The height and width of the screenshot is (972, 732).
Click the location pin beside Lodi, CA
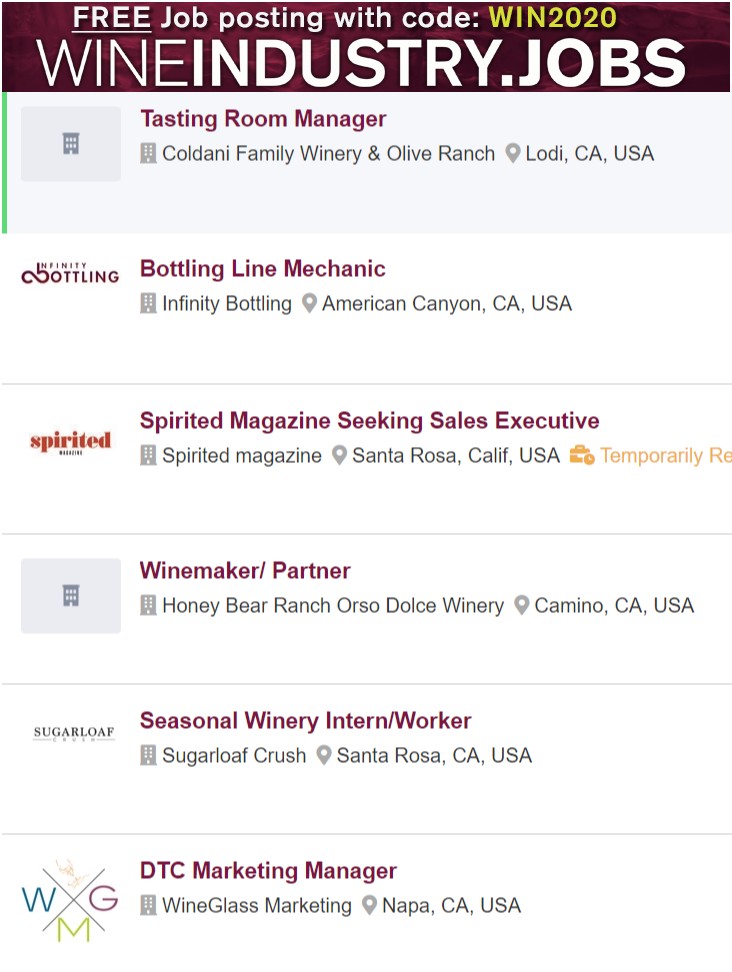pos(513,154)
